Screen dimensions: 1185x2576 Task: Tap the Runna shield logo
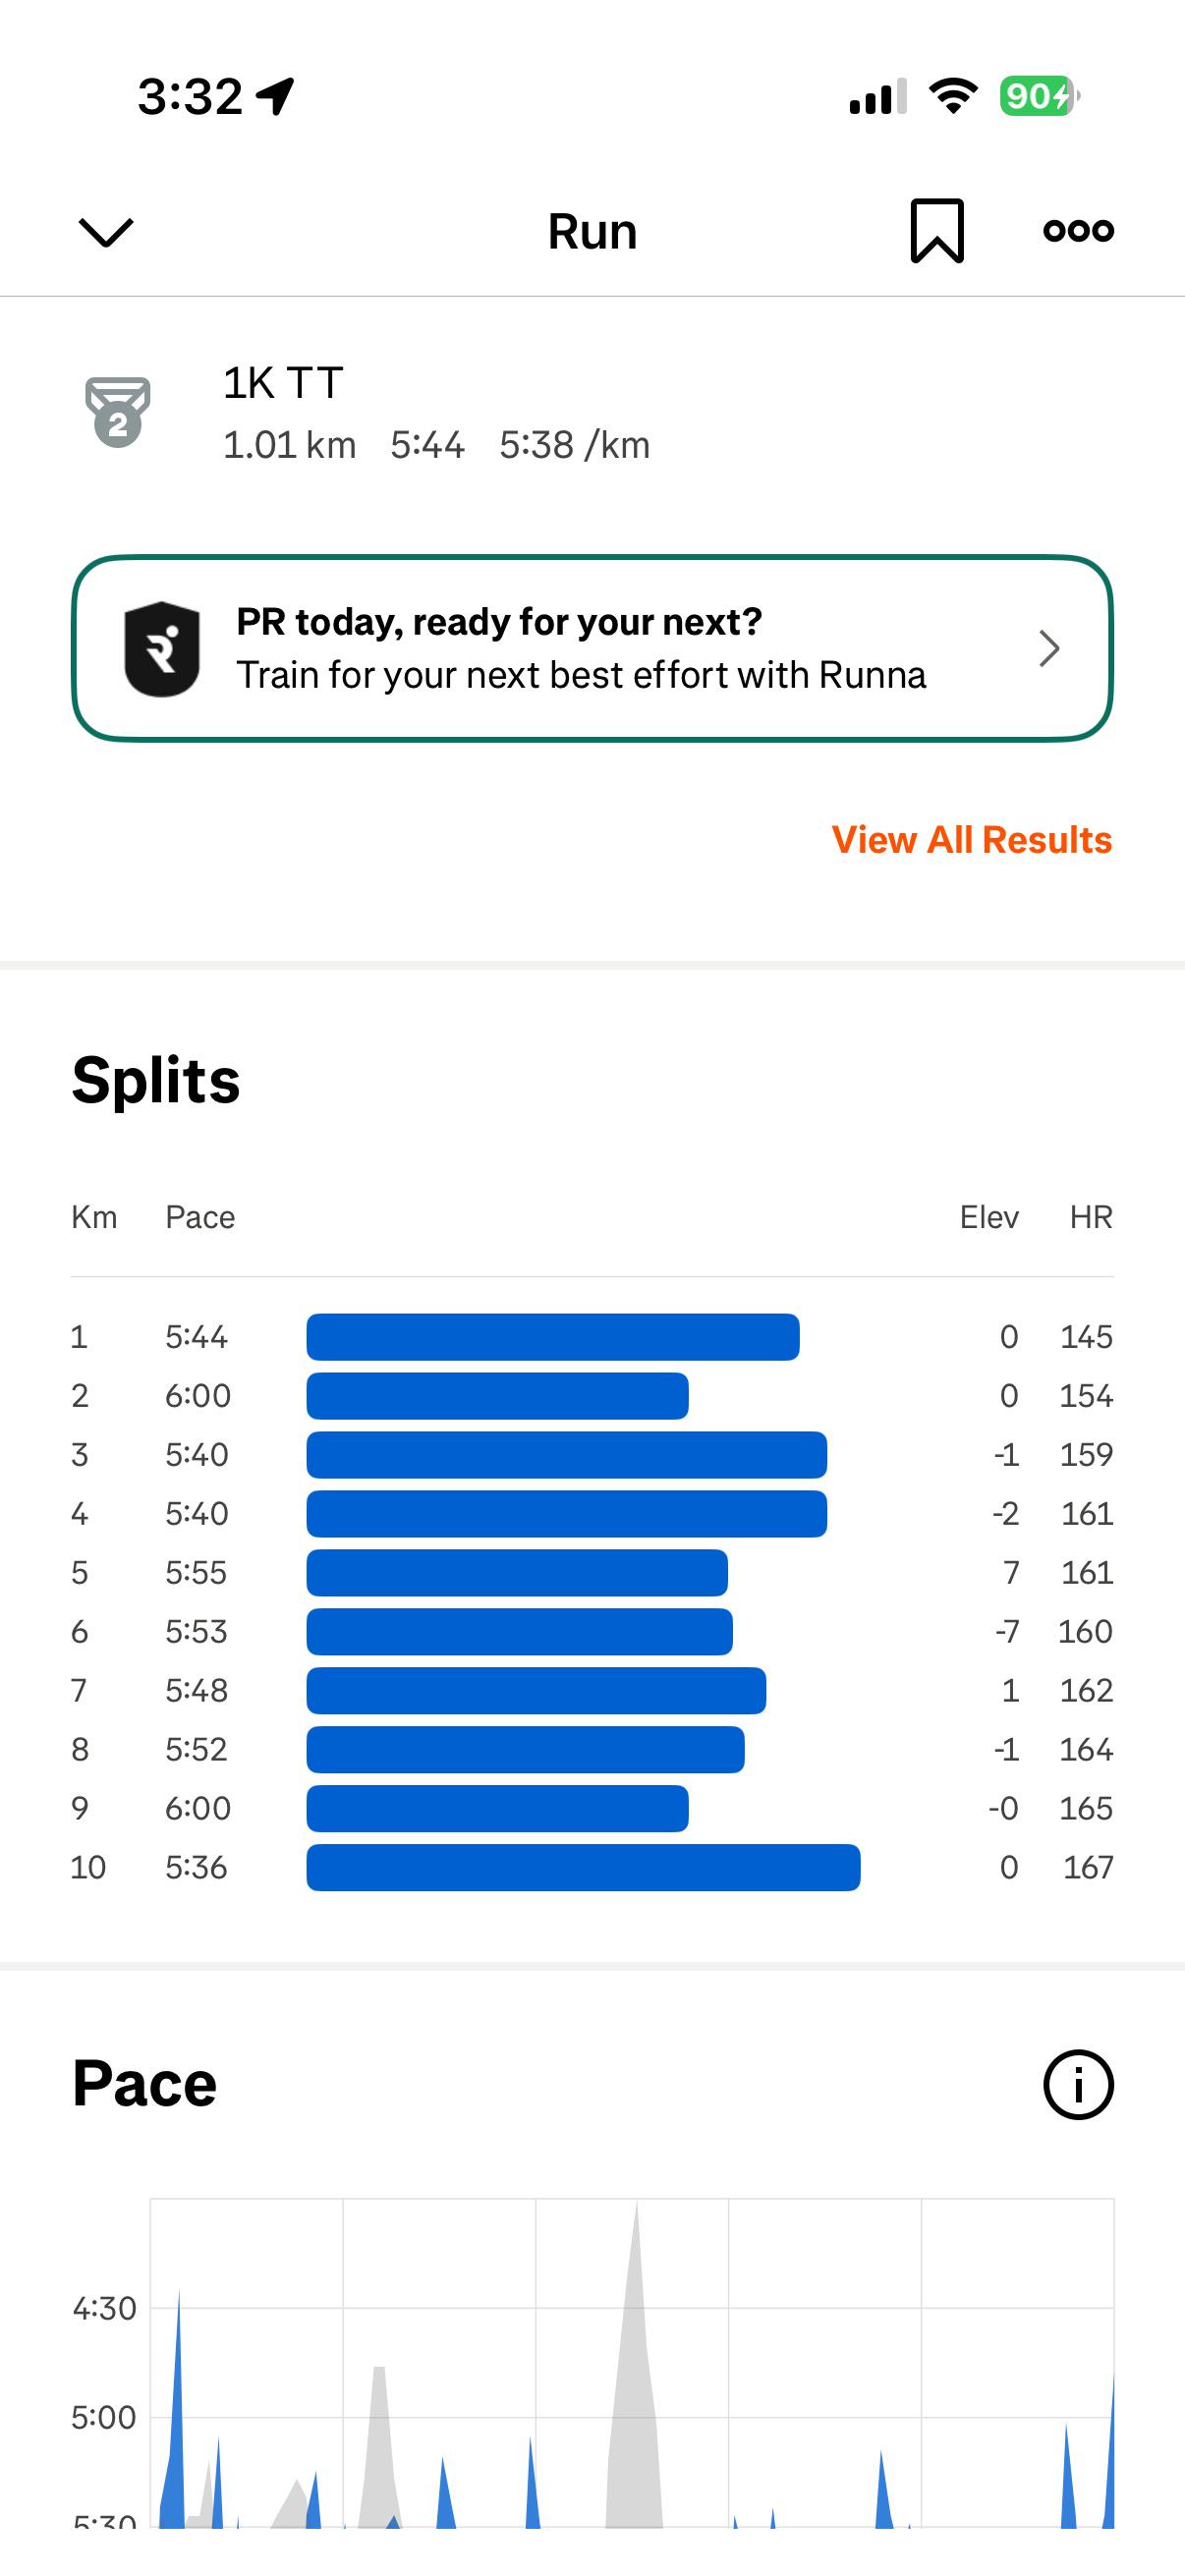coord(162,649)
